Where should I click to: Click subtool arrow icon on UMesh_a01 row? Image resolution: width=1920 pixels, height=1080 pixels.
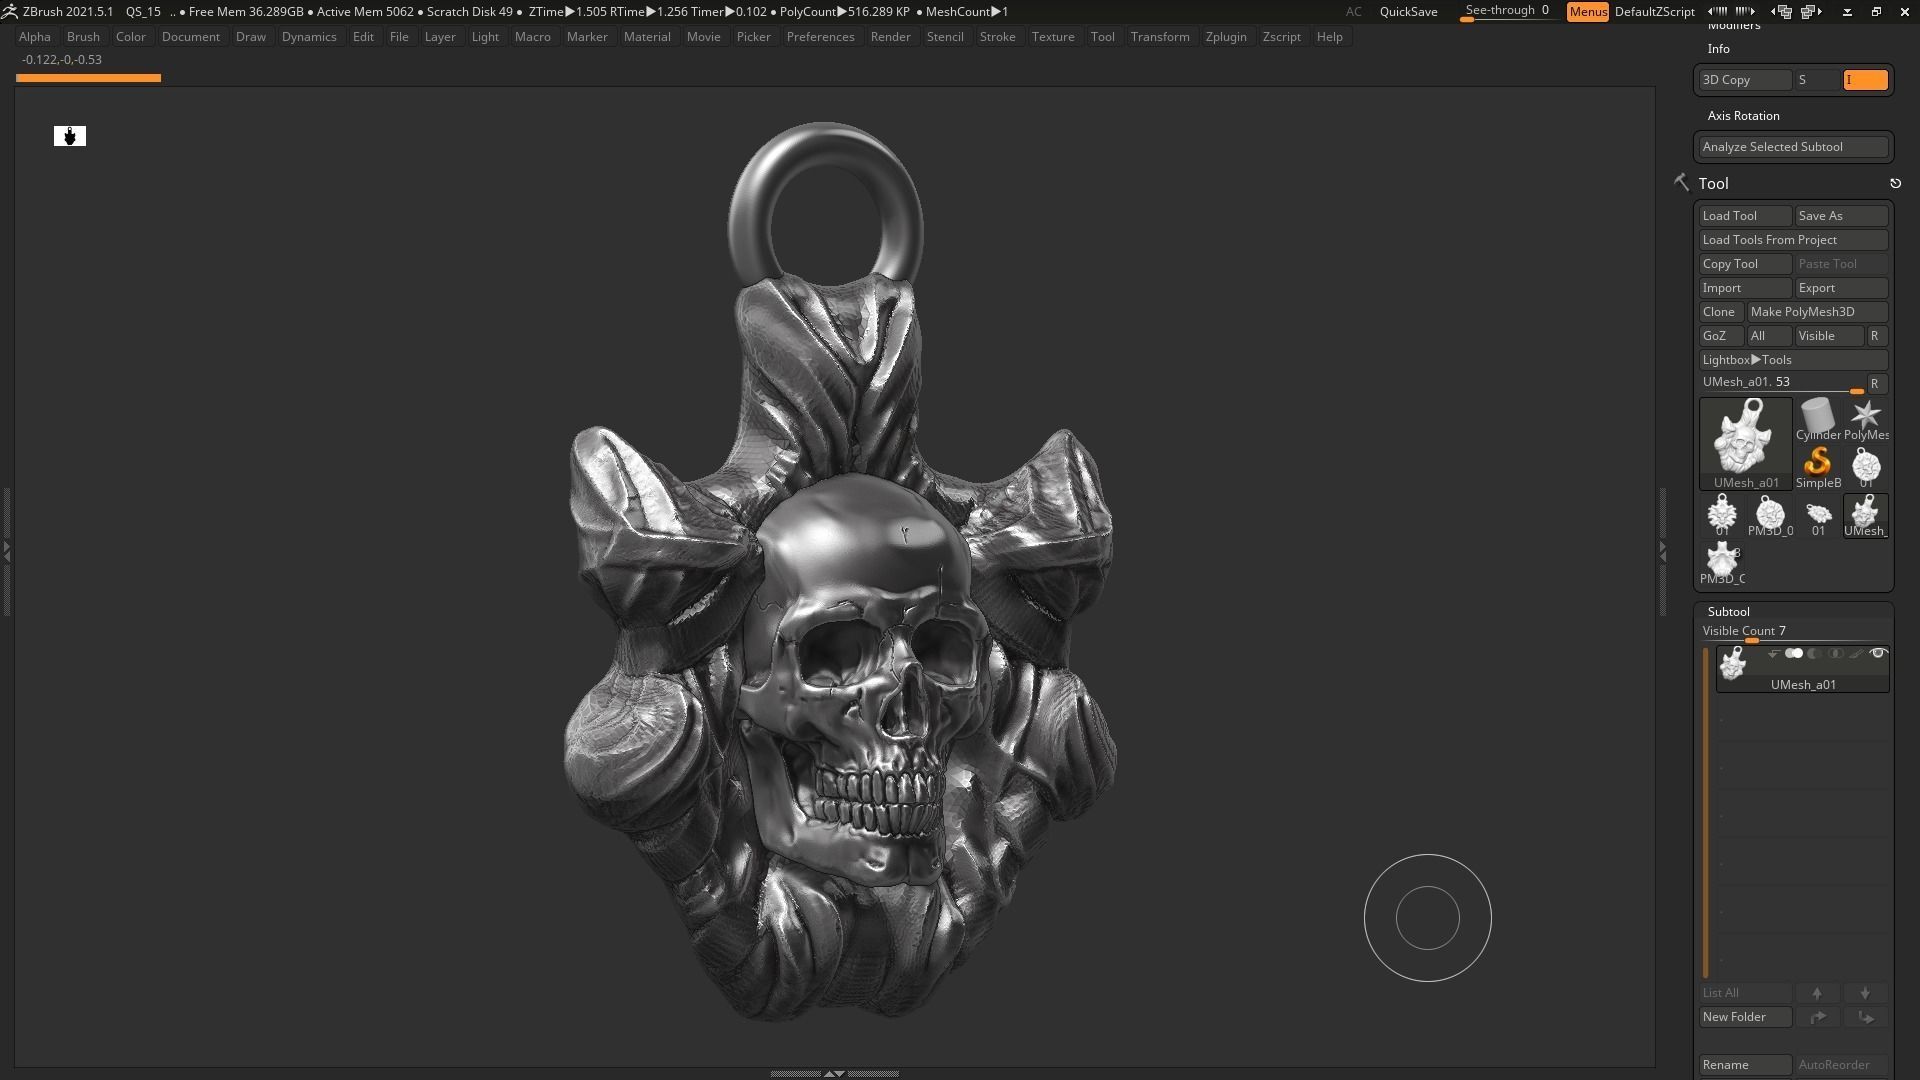[x=1773, y=654]
